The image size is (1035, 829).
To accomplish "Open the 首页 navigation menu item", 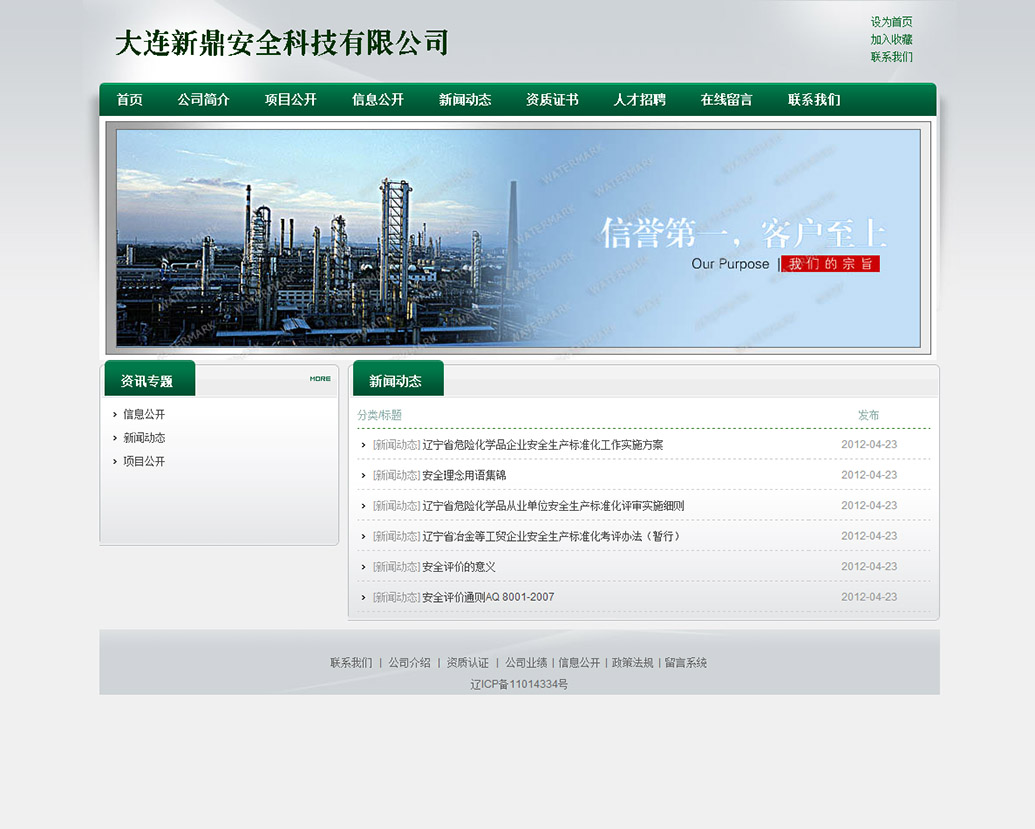I will 129,100.
